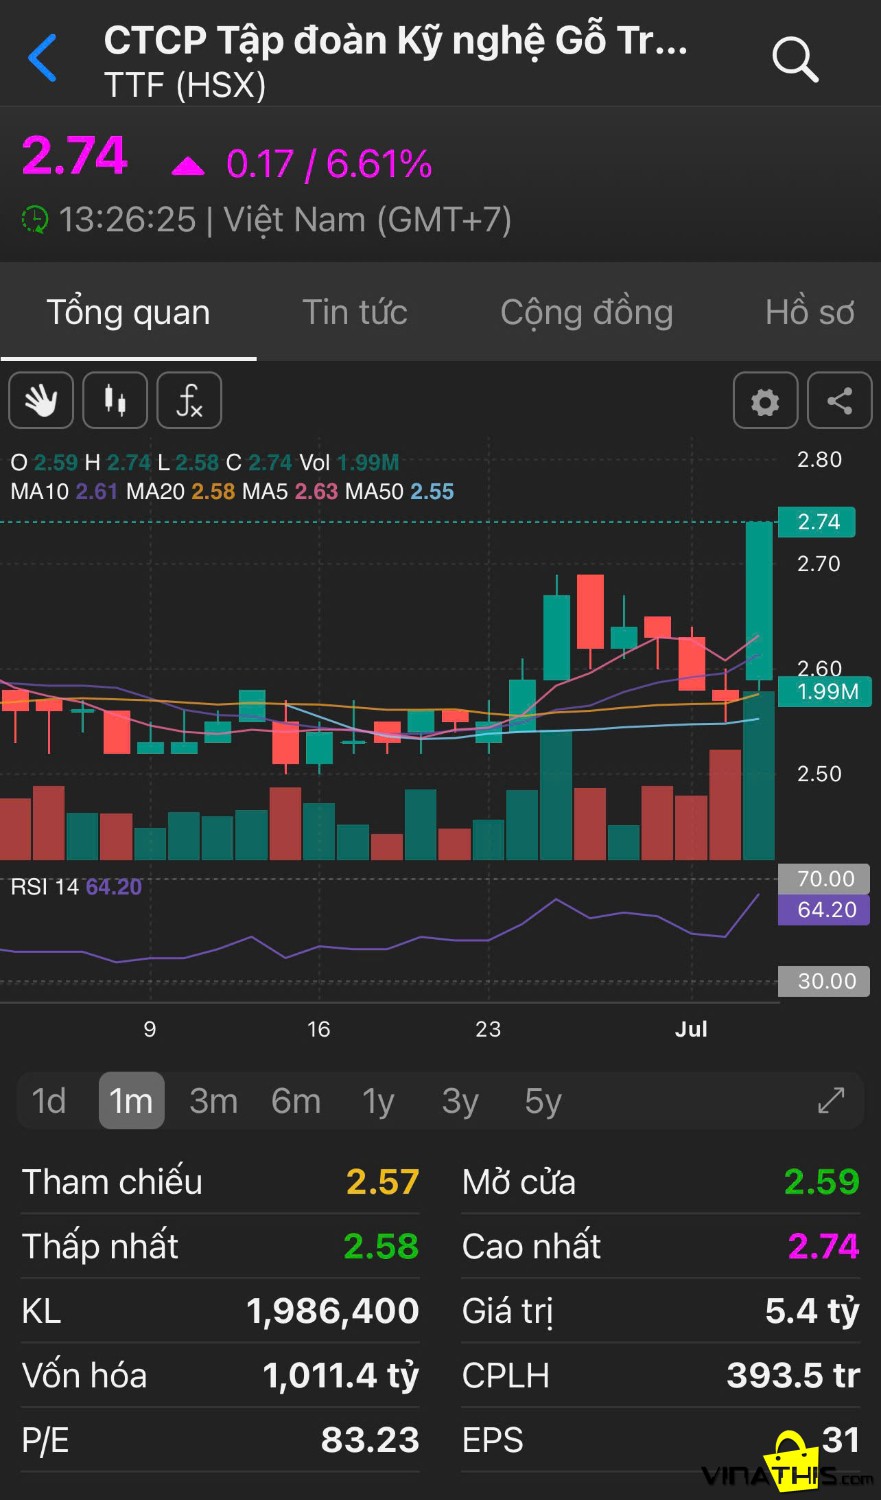Click the CPLH value 393.5 tr
Viewport: 881px width, 1500px height.
coord(793,1376)
